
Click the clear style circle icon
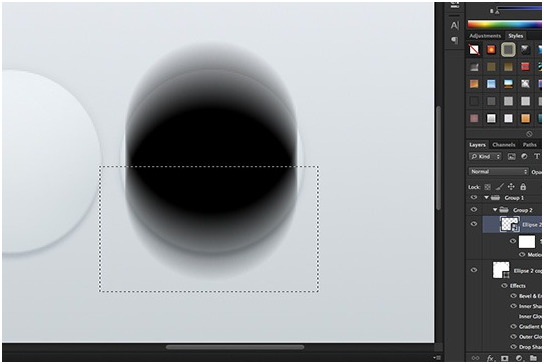tap(529, 134)
